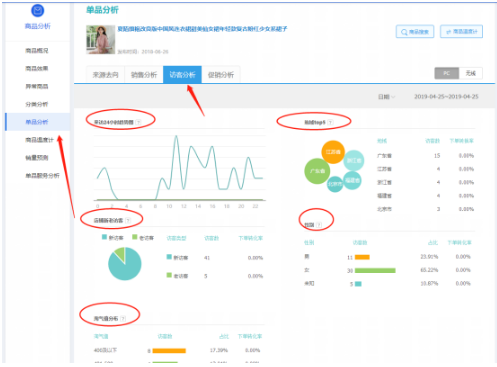The image size is (497, 367).
Task: Click the help icon beside 性别
Action: tap(319, 225)
